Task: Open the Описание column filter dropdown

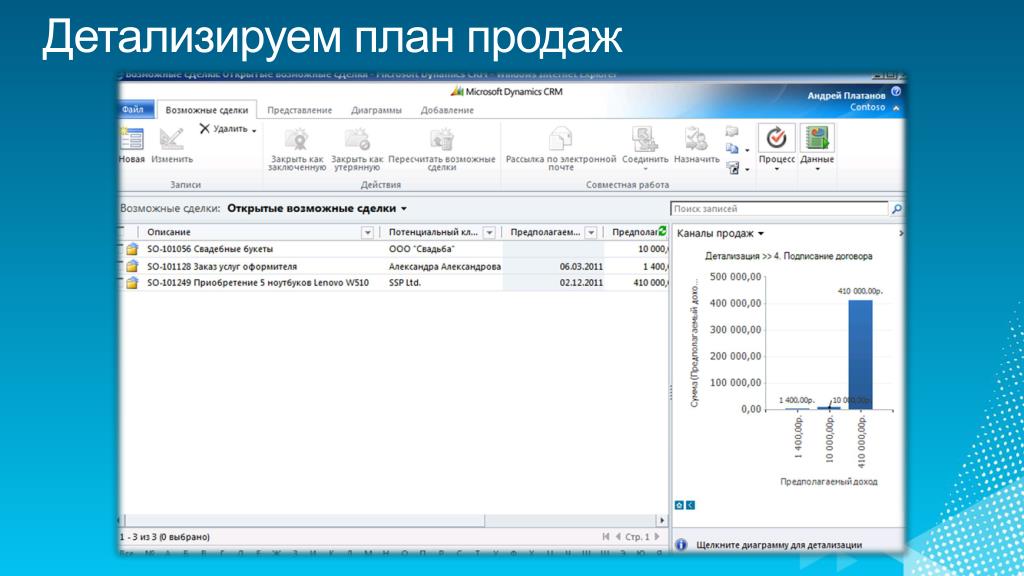Action: pos(367,232)
